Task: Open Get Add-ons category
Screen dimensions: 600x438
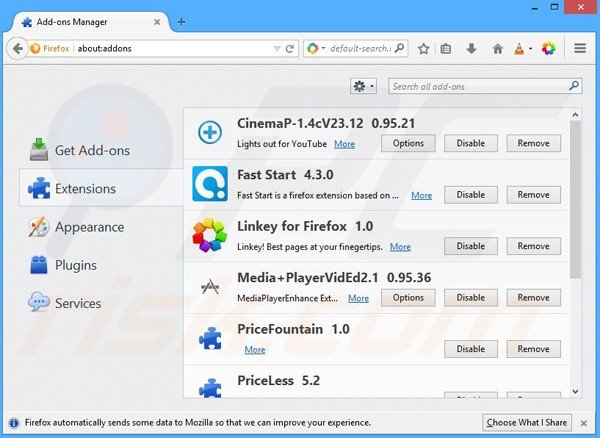Action: click(101, 150)
